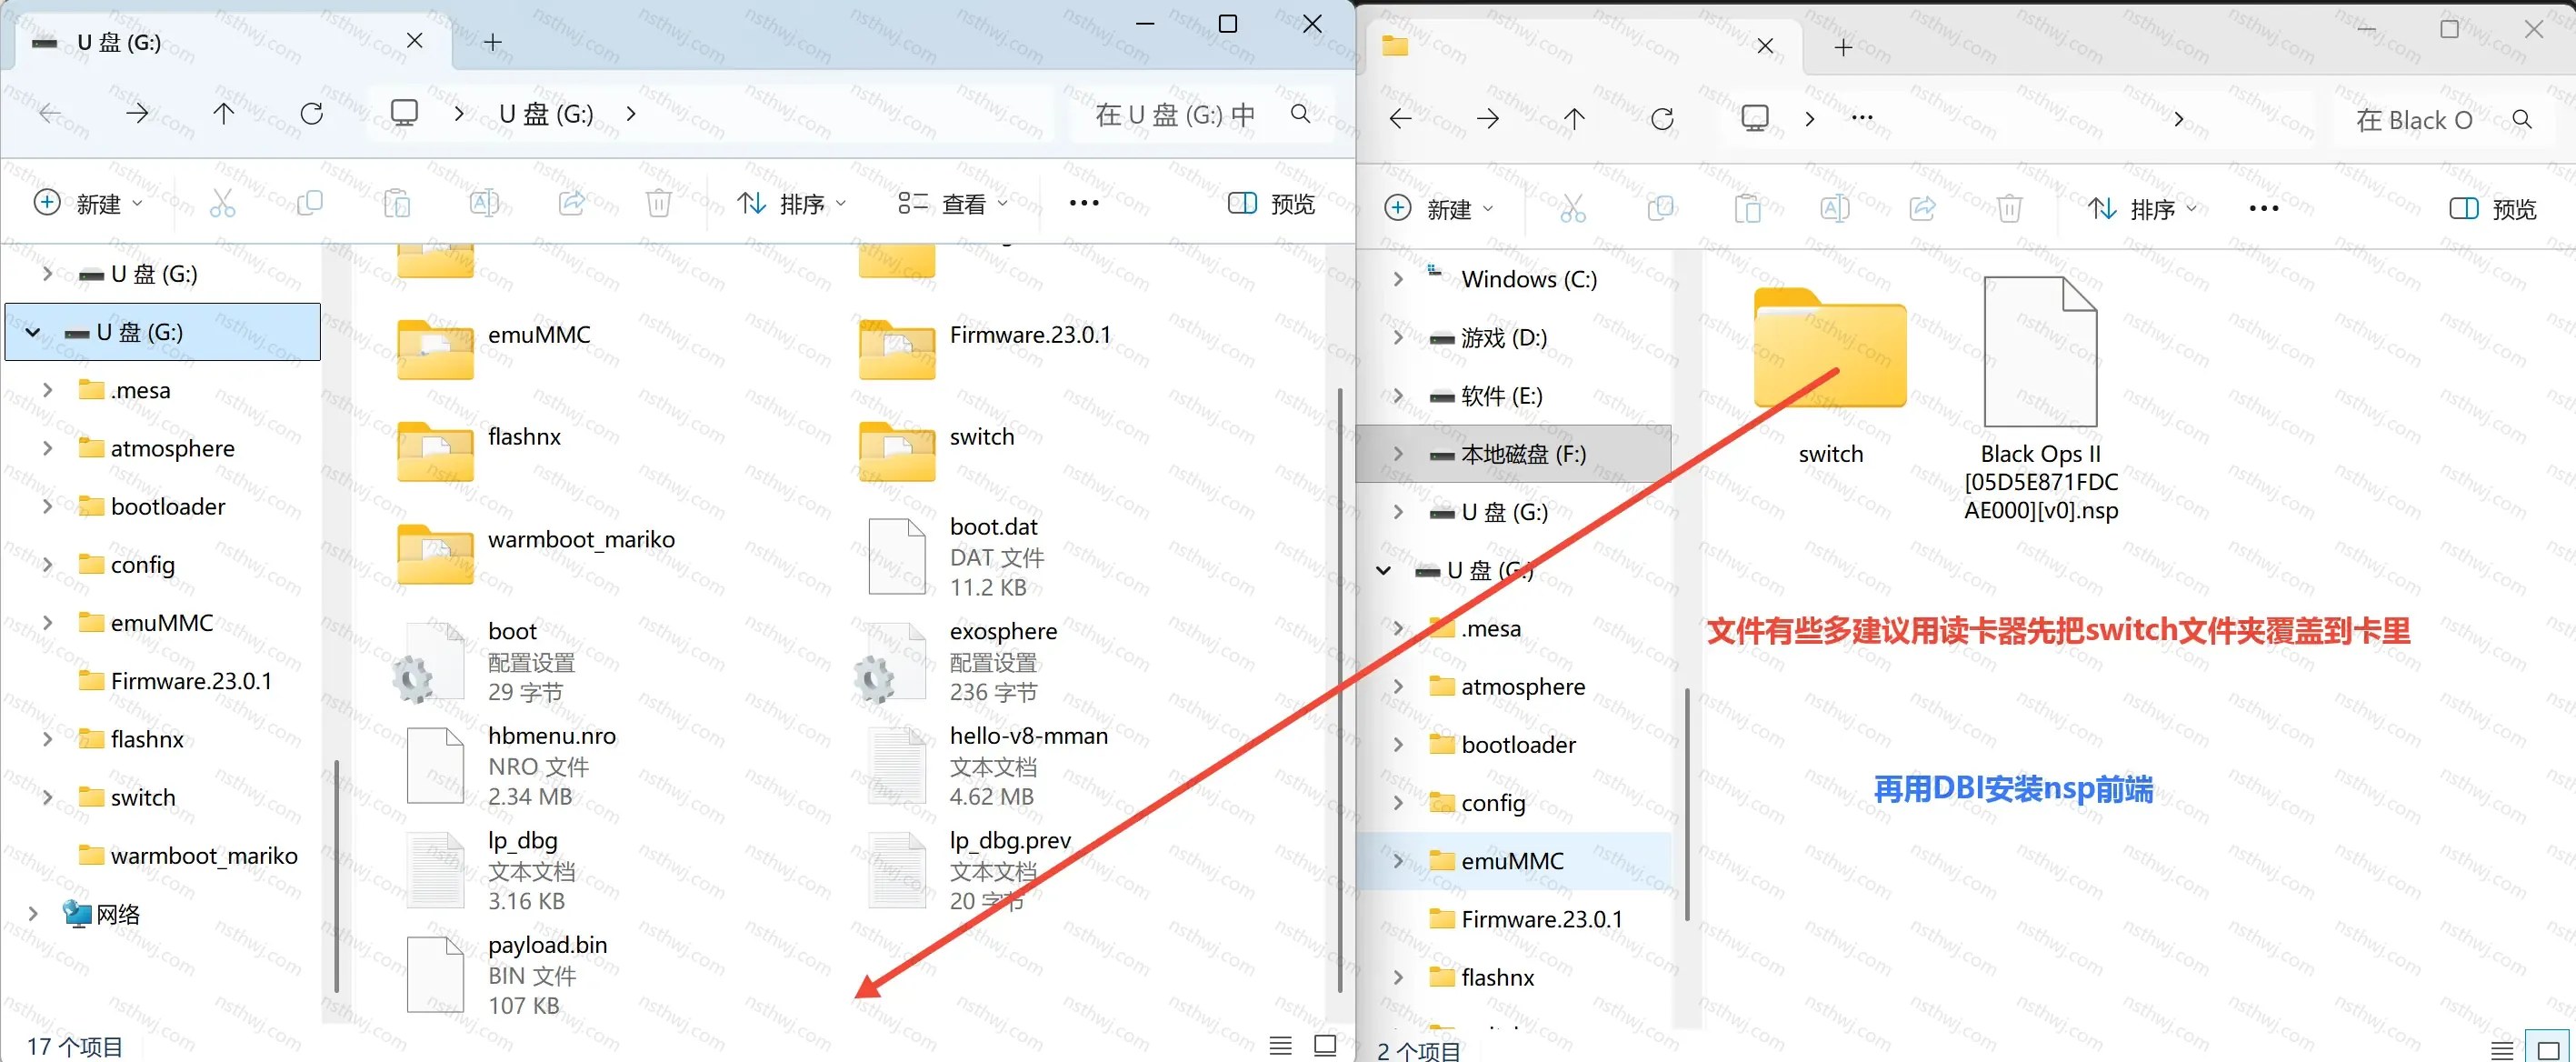Click the cut icon in the left window toolbar
2576x1062 pixels.
(x=222, y=204)
